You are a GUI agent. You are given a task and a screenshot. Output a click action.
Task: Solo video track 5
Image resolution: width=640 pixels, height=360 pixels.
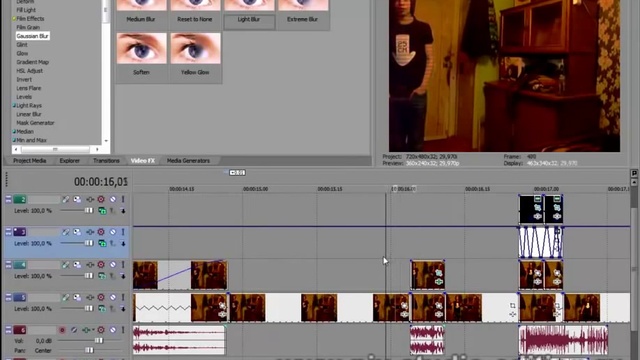tap(123, 298)
